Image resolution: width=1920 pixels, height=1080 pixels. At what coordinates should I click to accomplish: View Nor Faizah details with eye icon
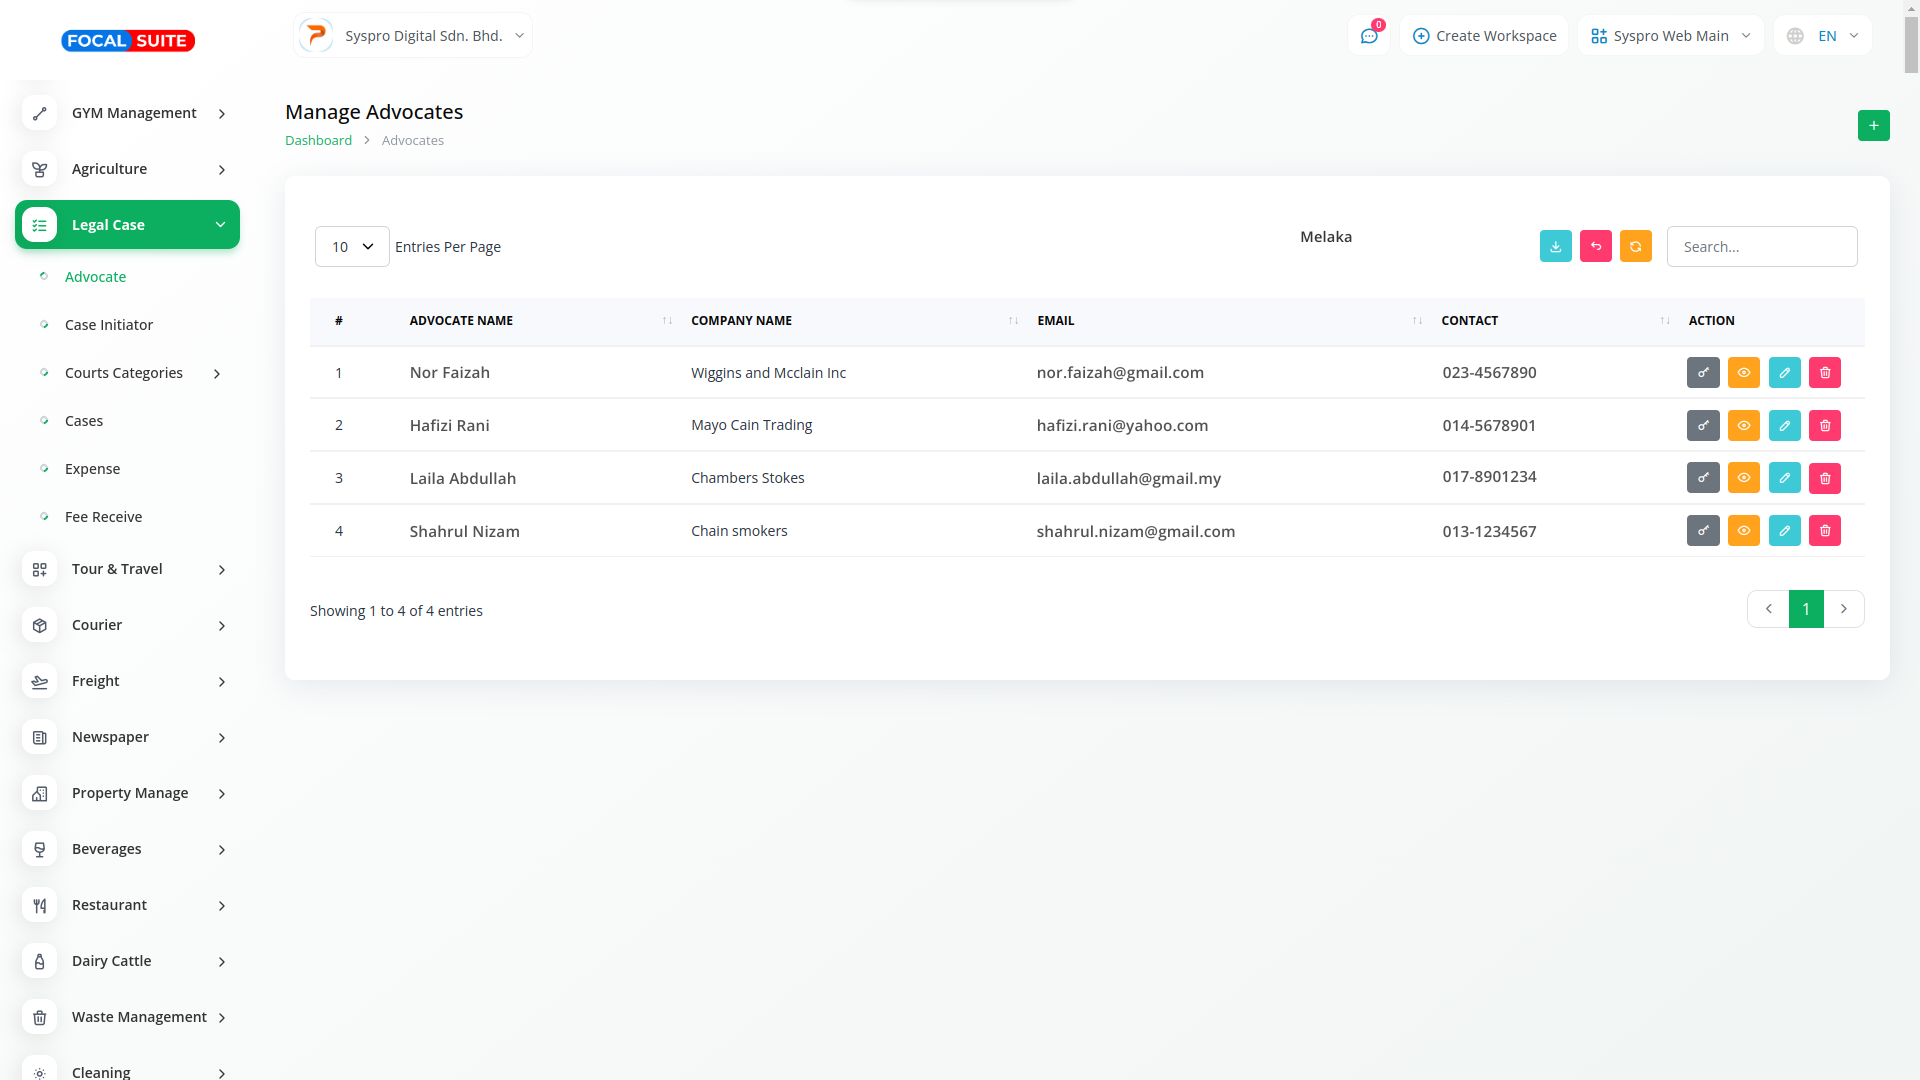click(x=1743, y=373)
